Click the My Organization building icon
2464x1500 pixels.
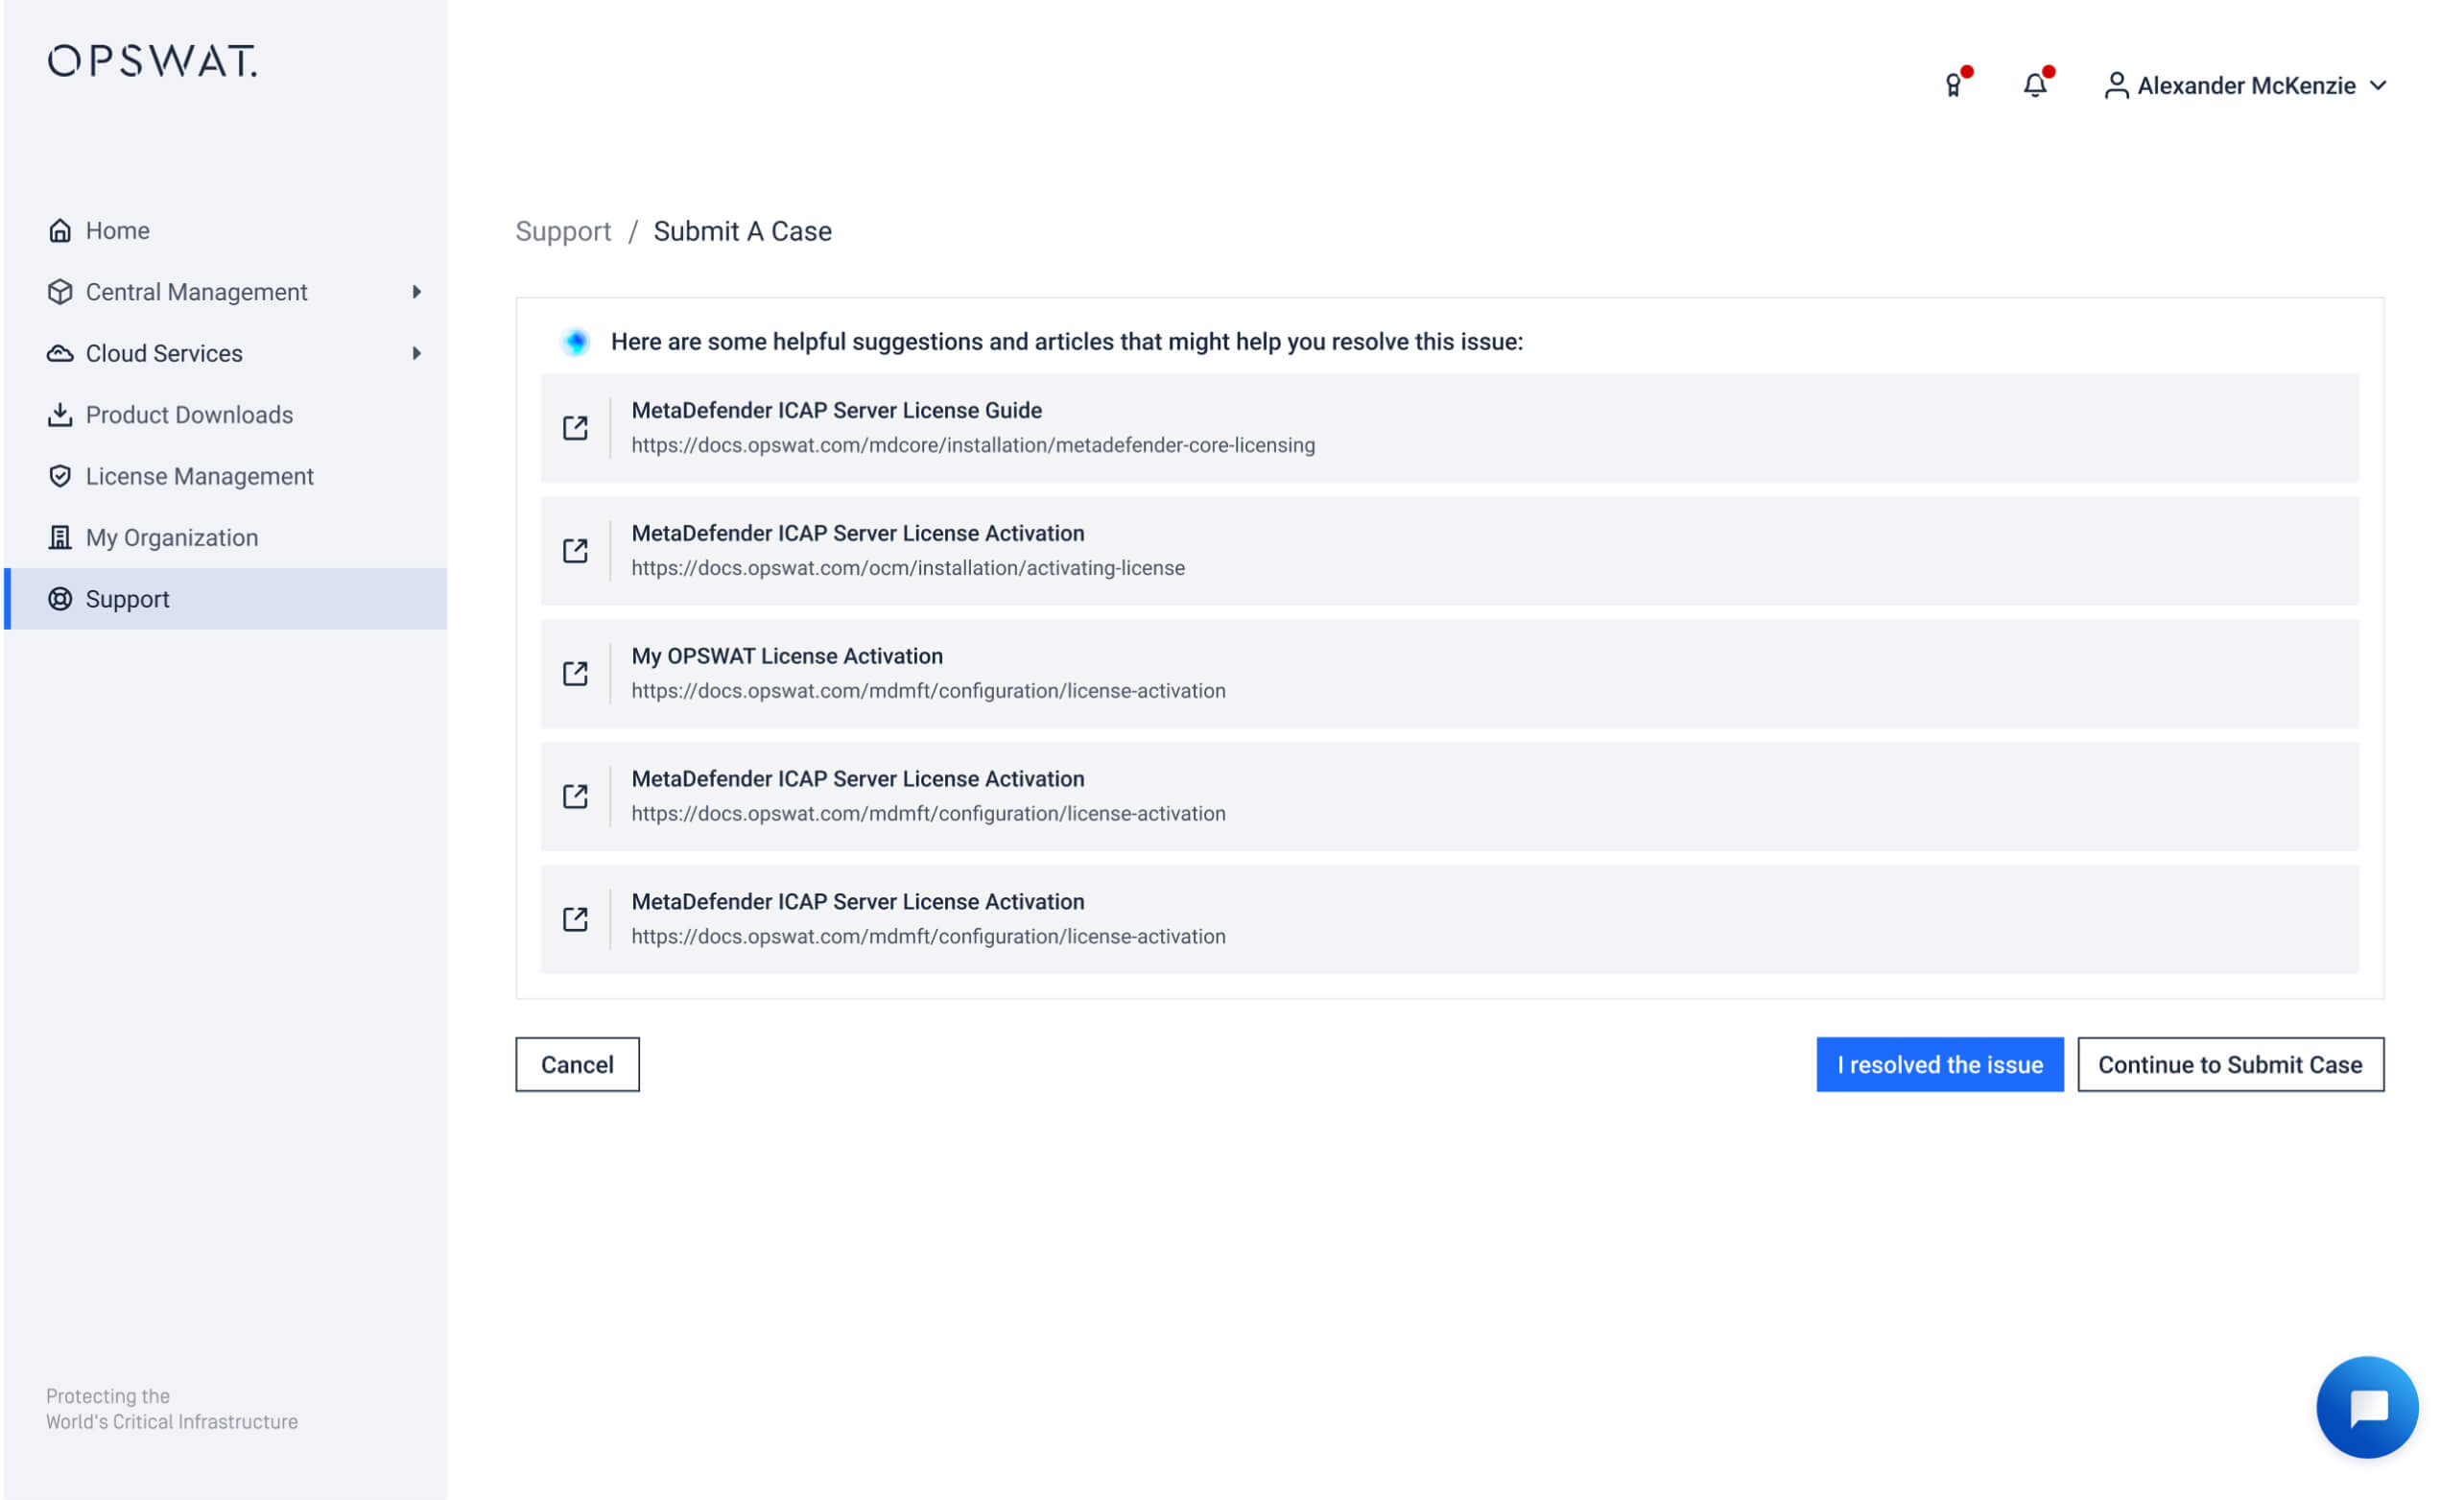pos(60,537)
